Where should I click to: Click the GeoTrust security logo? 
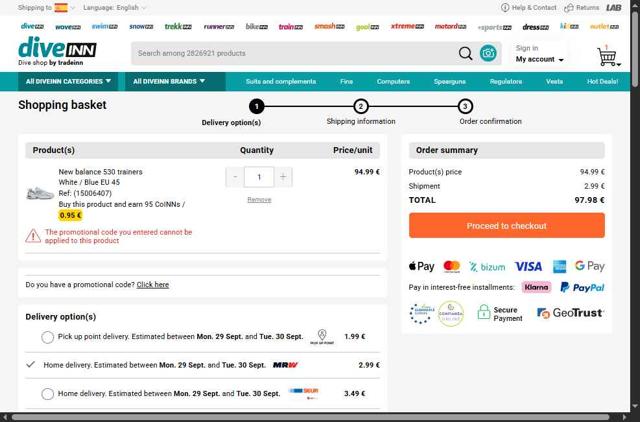coord(570,313)
